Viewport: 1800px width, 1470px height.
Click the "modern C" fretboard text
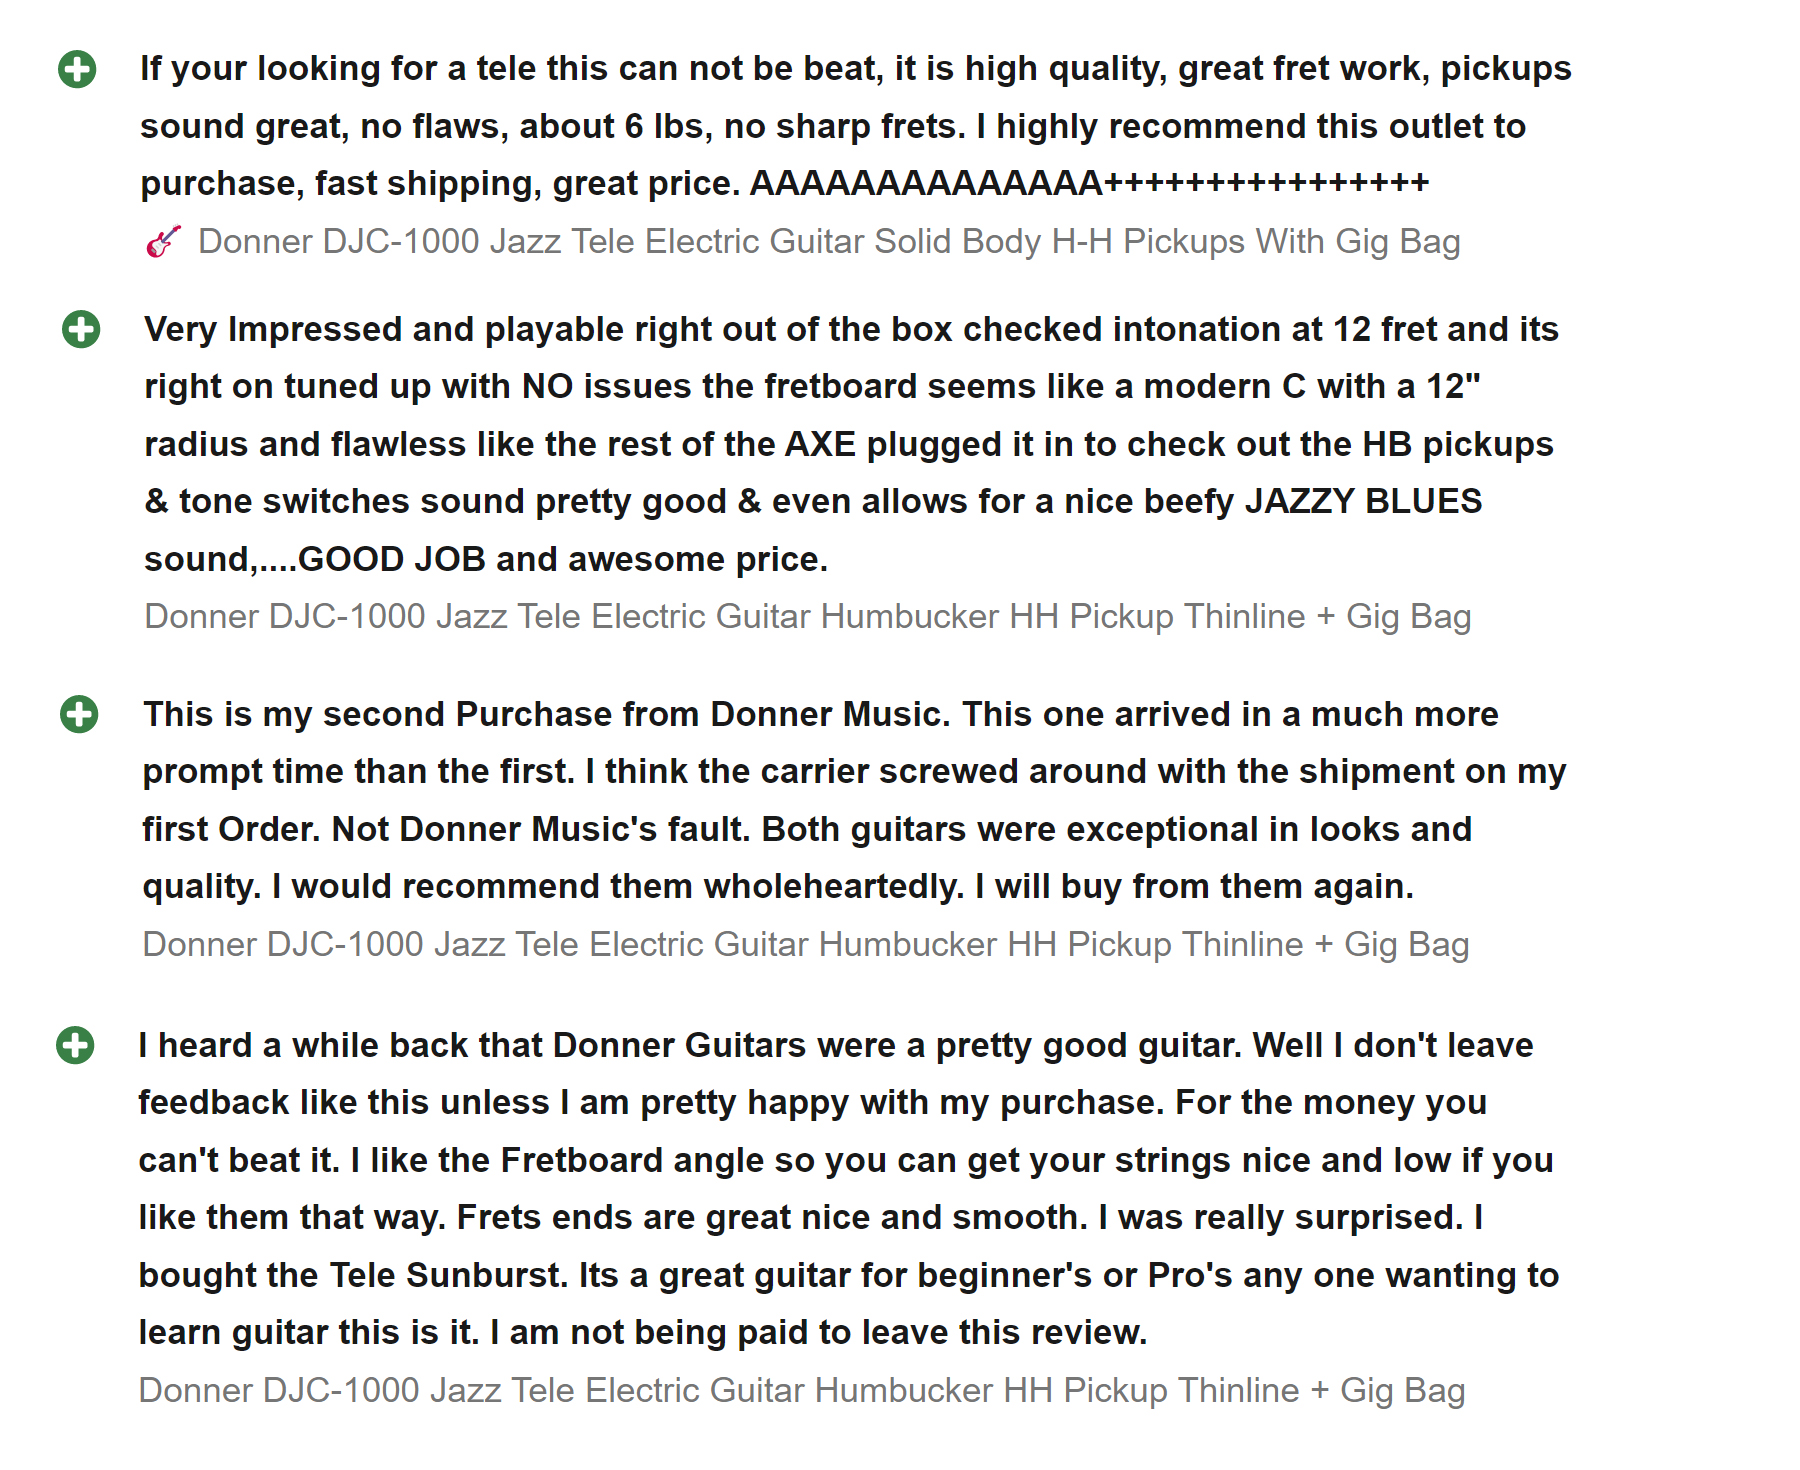click(x=1224, y=387)
